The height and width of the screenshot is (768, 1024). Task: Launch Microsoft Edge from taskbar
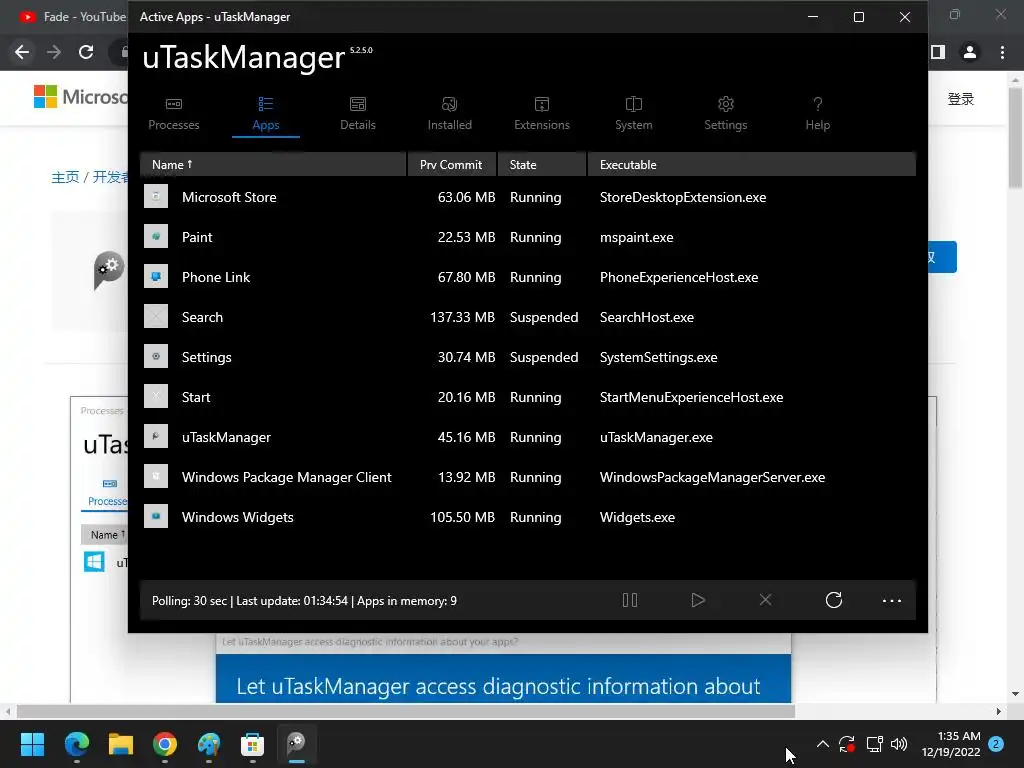[76, 744]
